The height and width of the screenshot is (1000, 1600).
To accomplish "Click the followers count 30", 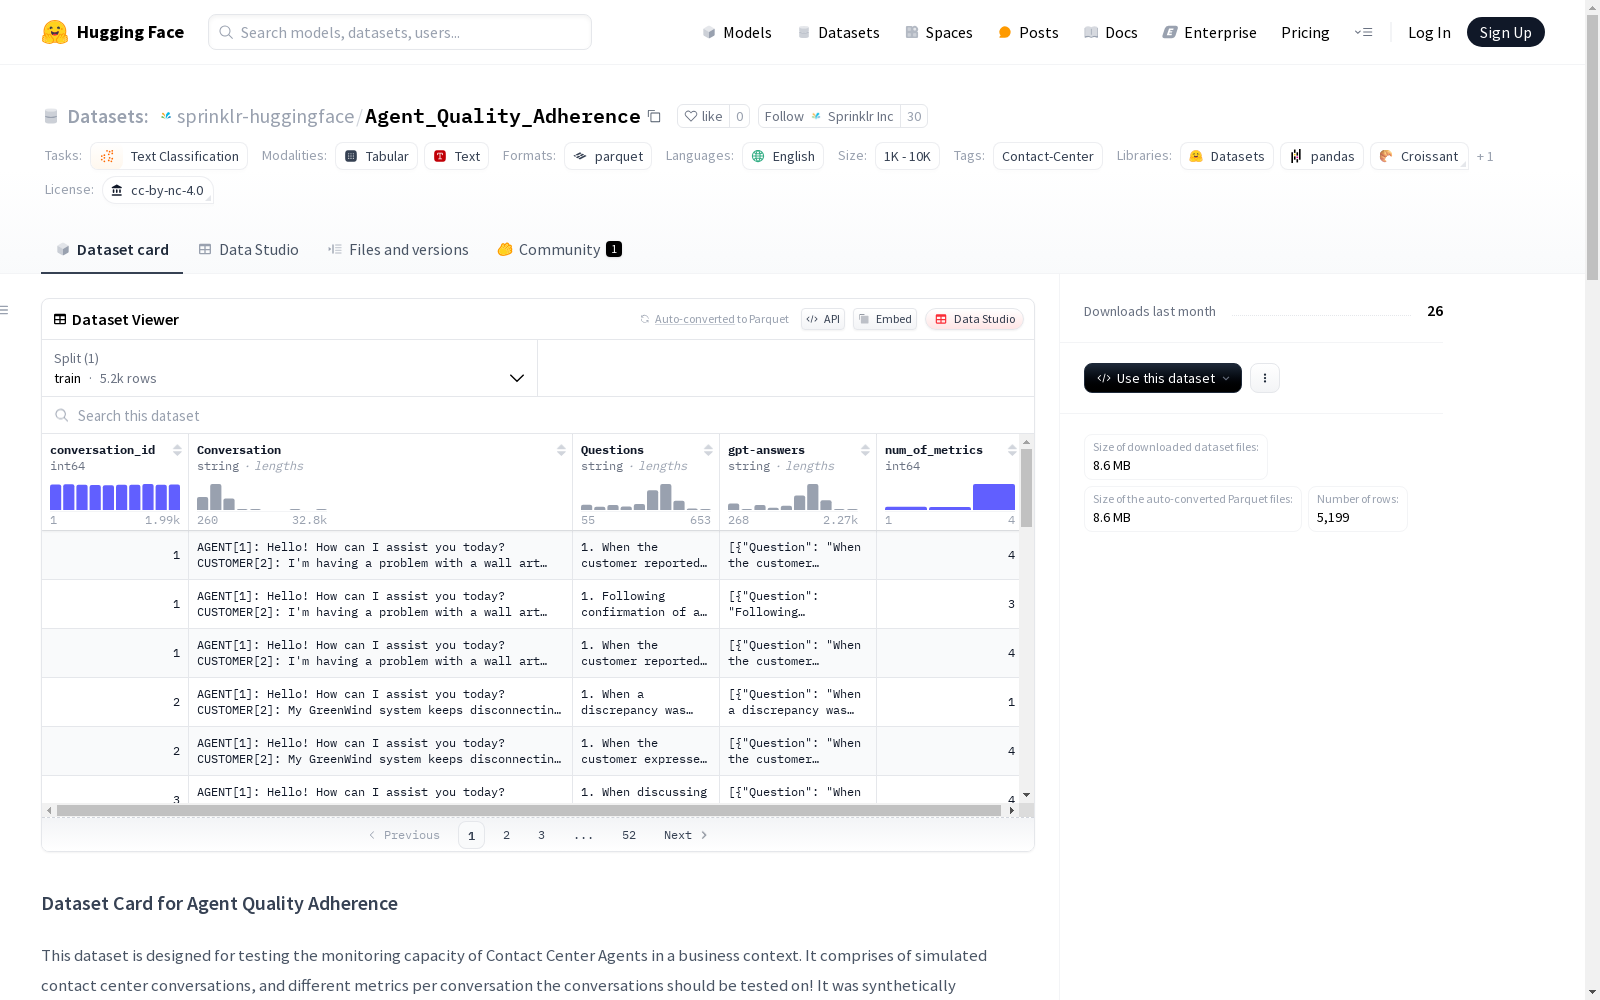I will tap(914, 116).
